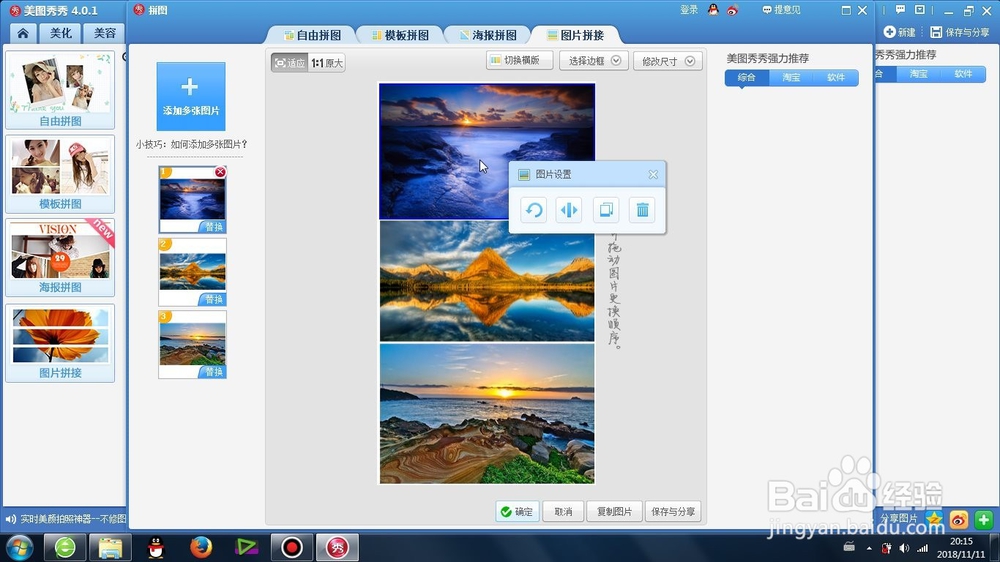Open 自由拼图 sidebar mode
The width and height of the screenshot is (1000, 562).
60,90
